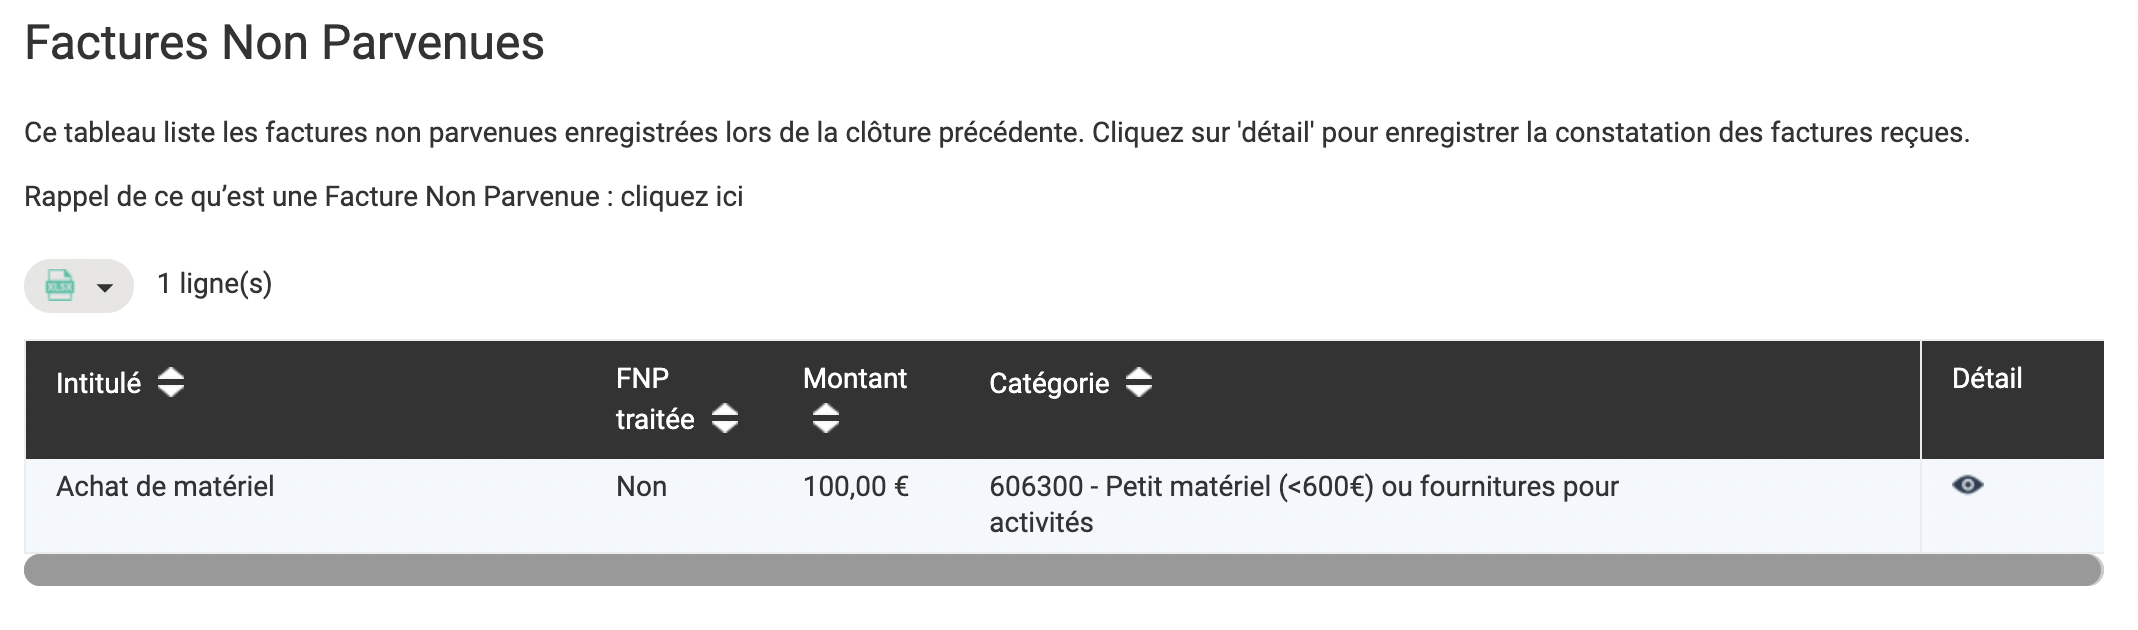The width and height of the screenshot is (2138, 630).
Task: Click the Détail column header
Action: (x=1987, y=378)
